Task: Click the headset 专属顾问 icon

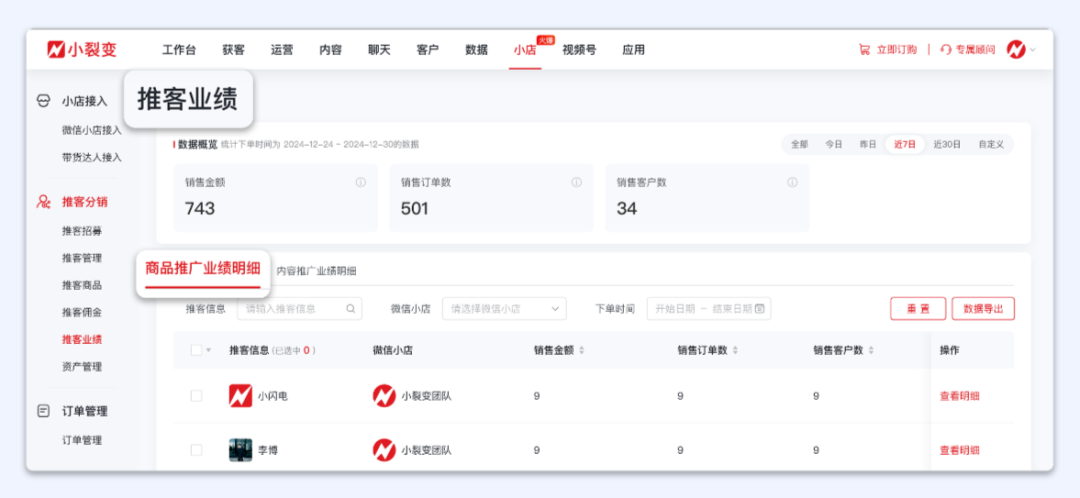Action: point(945,49)
